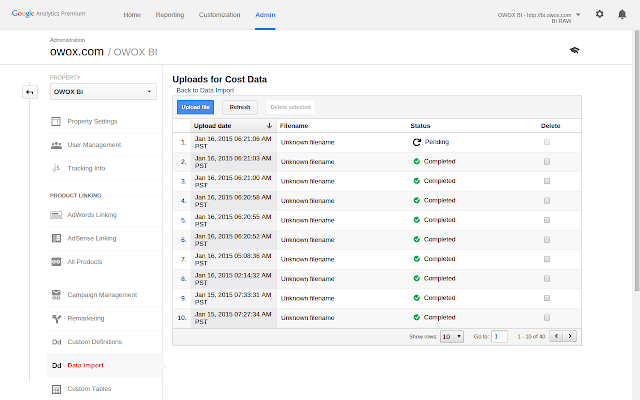The height and width of the screenshot is (400, 640).
Task: Open the OWOX BI property dropdown
Action: tap(103, 92)
